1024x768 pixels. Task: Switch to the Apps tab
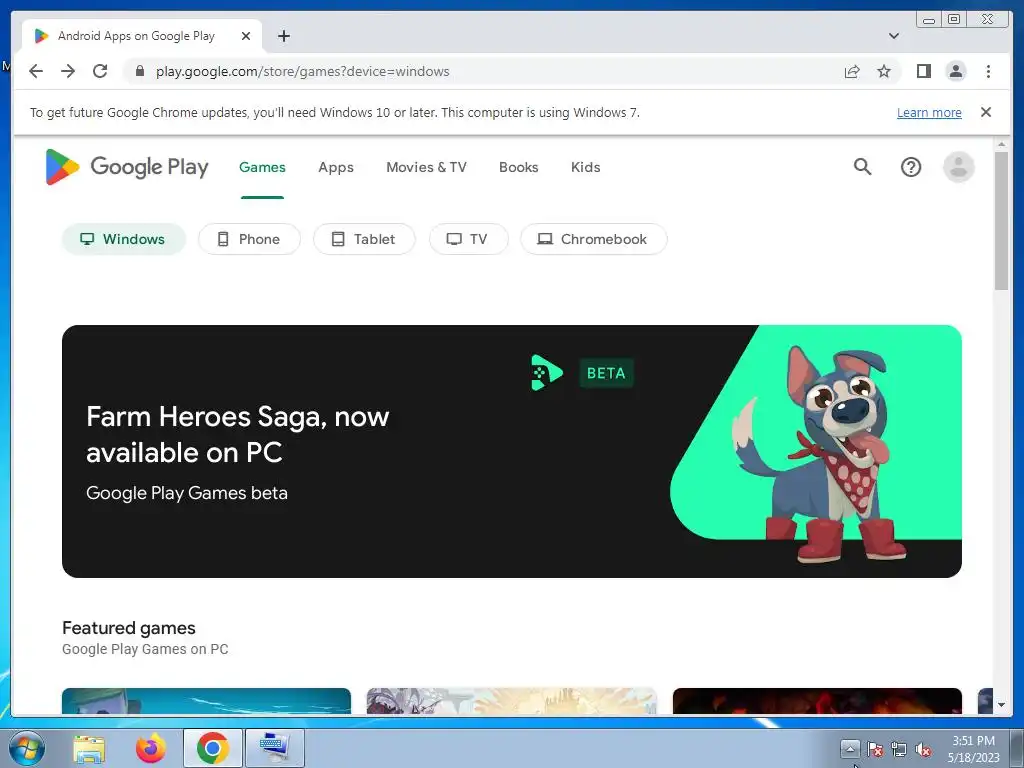336,167
